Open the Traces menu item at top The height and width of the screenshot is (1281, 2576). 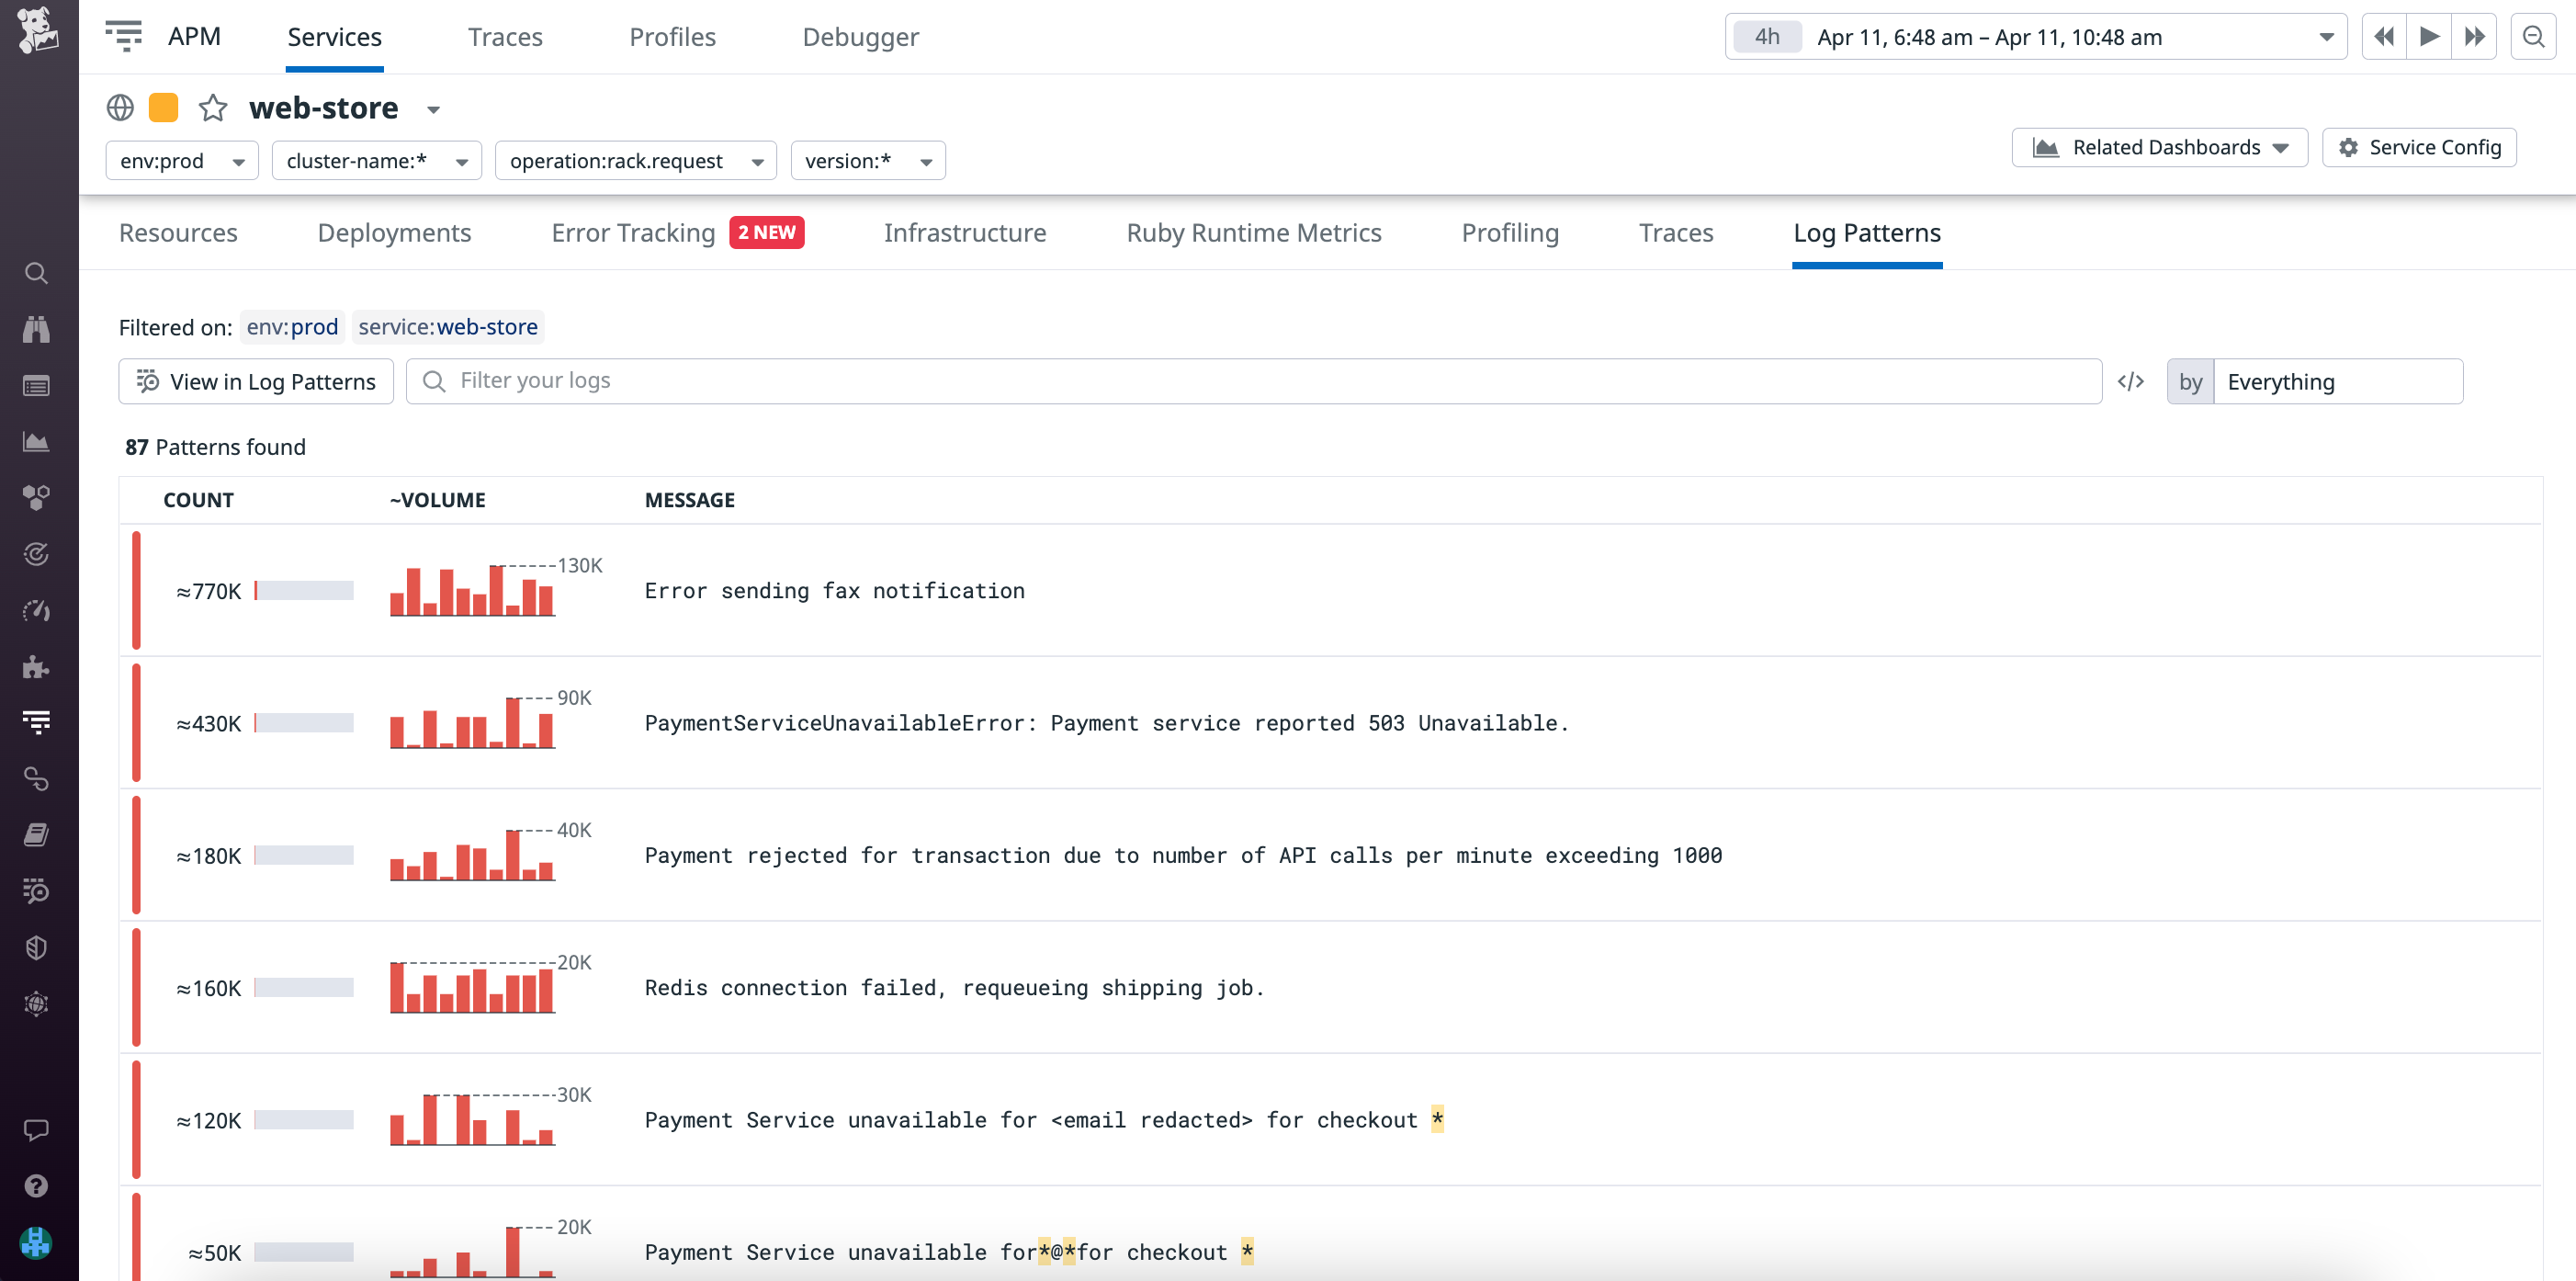pyautogui.click(x=505, y=36)
